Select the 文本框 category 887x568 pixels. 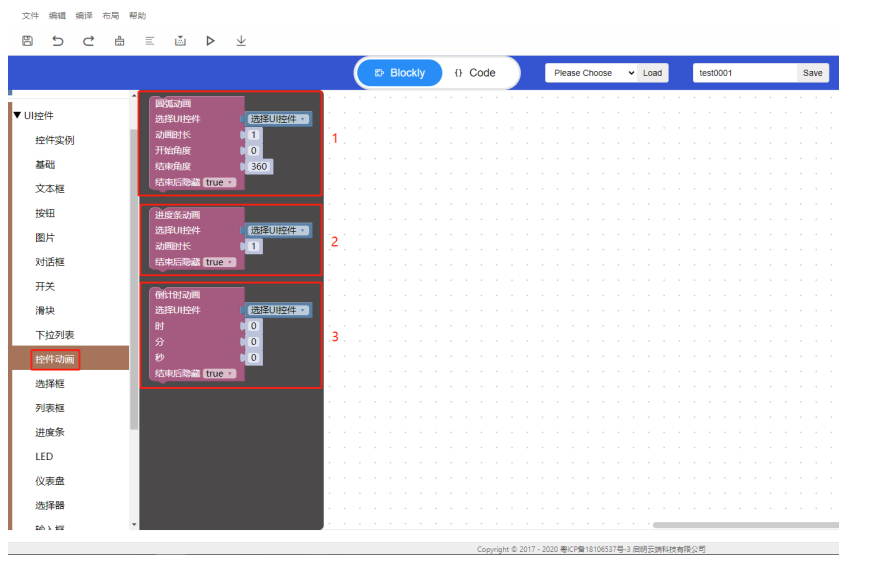click(50, 189)
